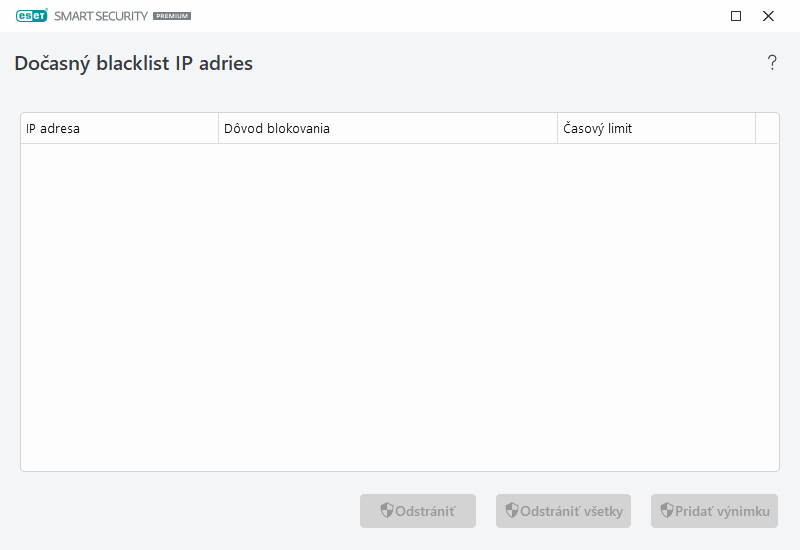Click divider between IP adresa and Dôvod blokovania
Viewport: 800px width, 550px height.
(218, 129)
